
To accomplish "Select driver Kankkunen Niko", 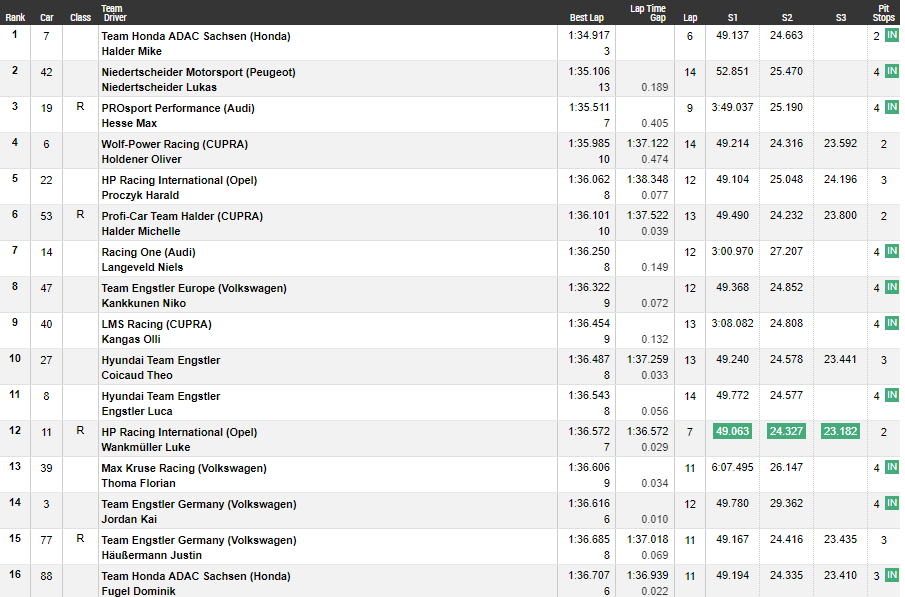I will (x=144, y=303).
